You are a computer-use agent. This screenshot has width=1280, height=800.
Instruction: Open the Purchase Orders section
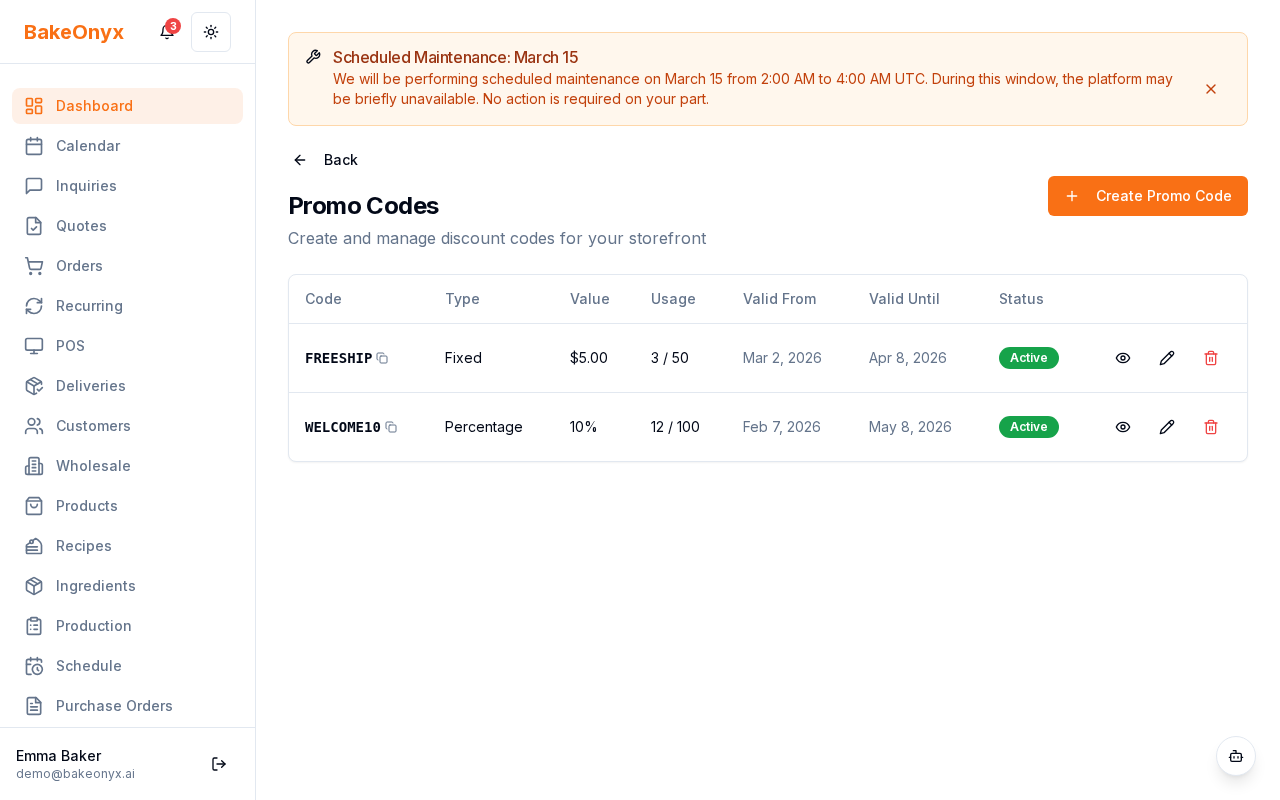tap(114, 706)
